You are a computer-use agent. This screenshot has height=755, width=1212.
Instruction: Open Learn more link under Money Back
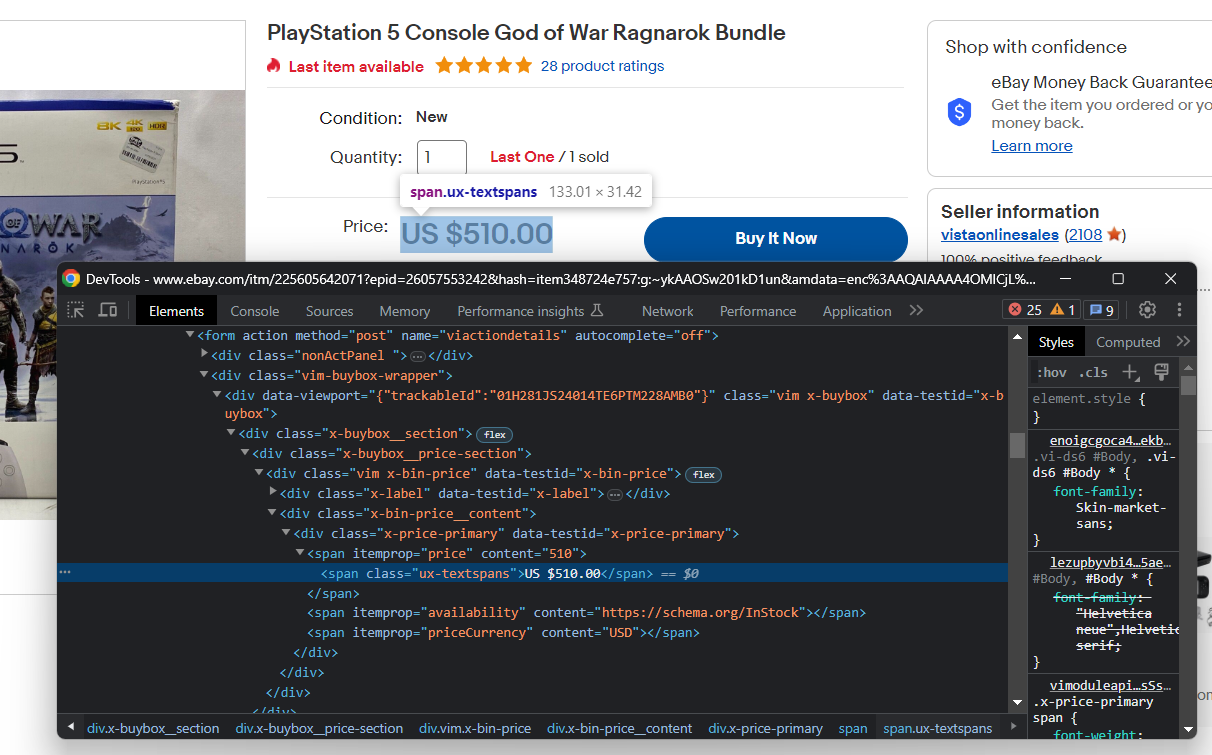(1032, 146)
